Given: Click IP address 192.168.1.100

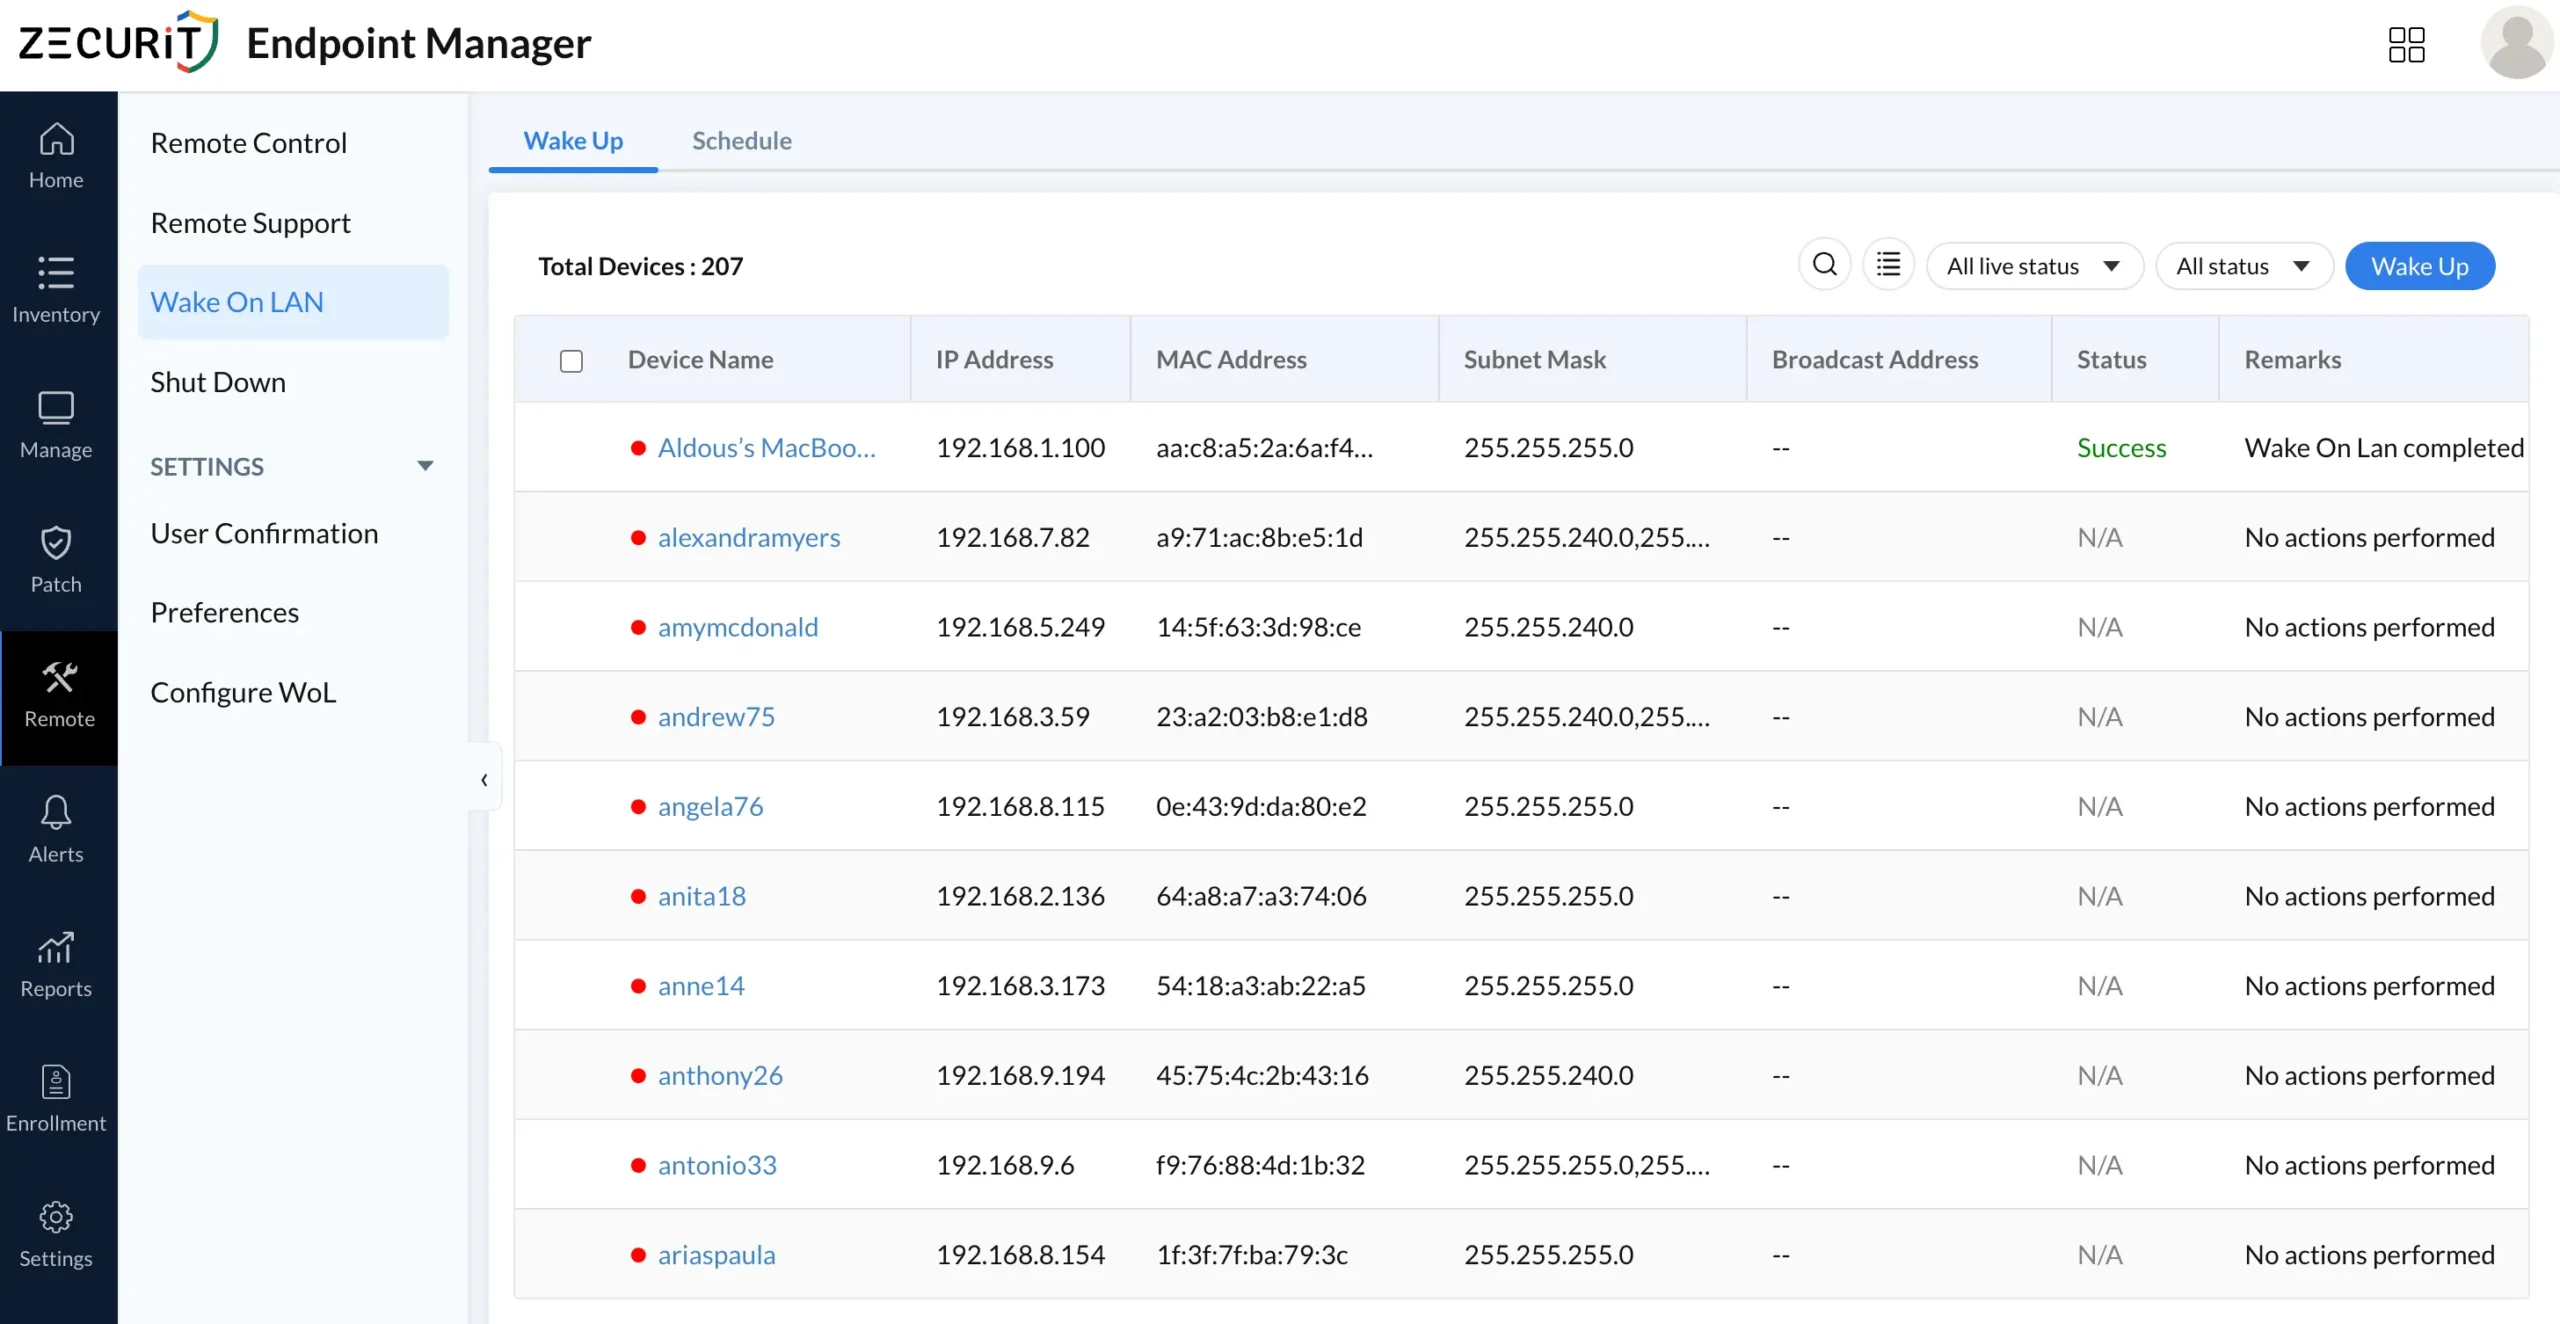Looking at the screenshot, I should tap(1020, 447).
